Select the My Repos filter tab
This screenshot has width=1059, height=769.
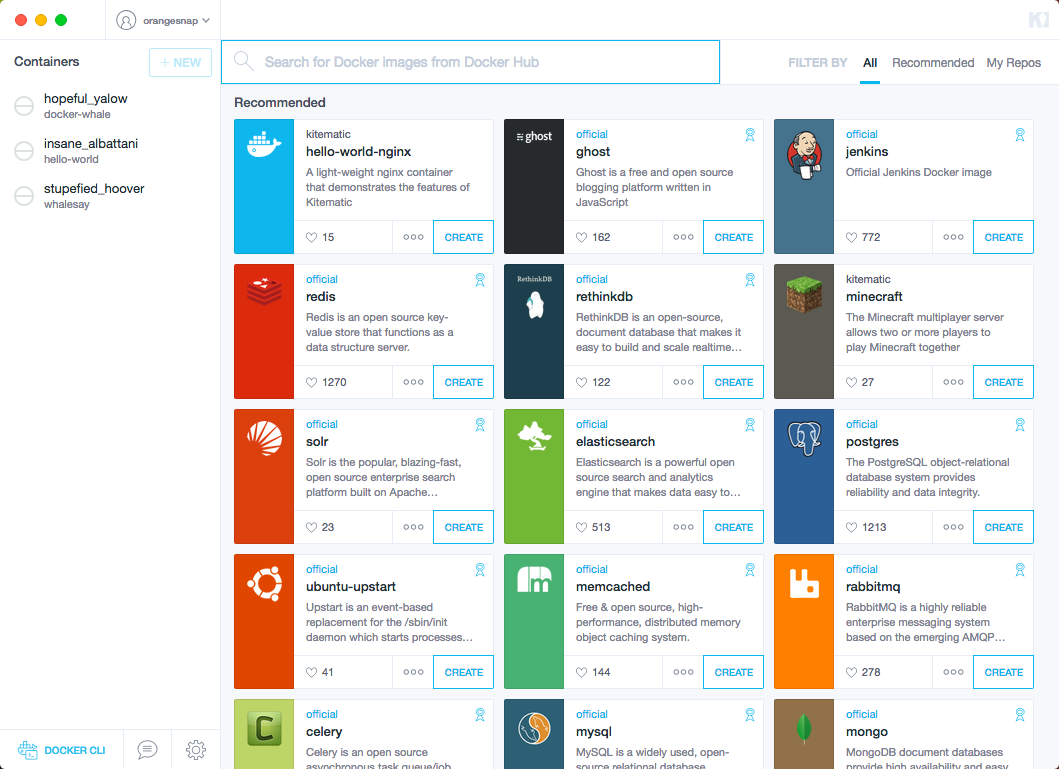[x=1013, y=63]
